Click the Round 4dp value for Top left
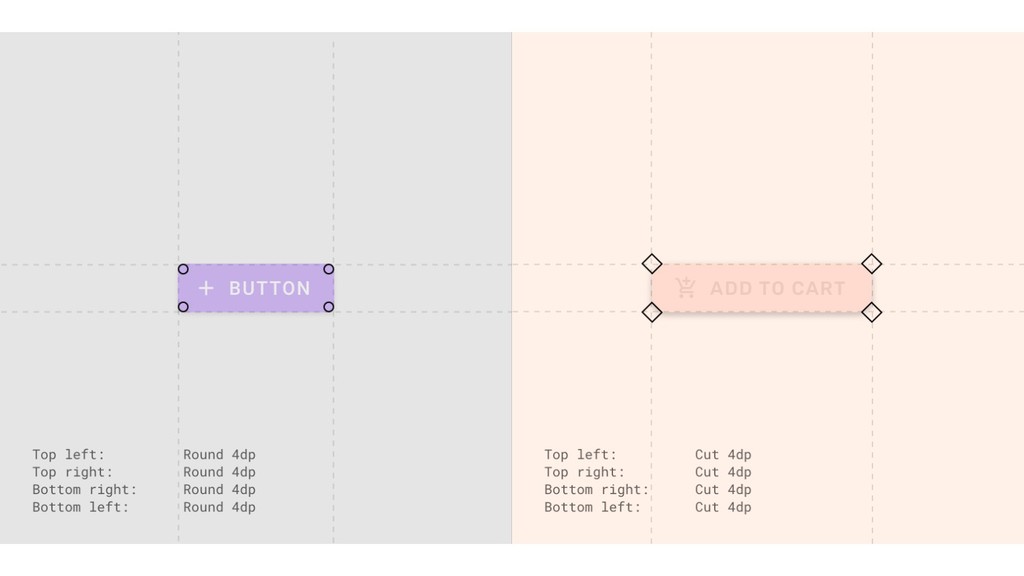 [x=219, y=454]
